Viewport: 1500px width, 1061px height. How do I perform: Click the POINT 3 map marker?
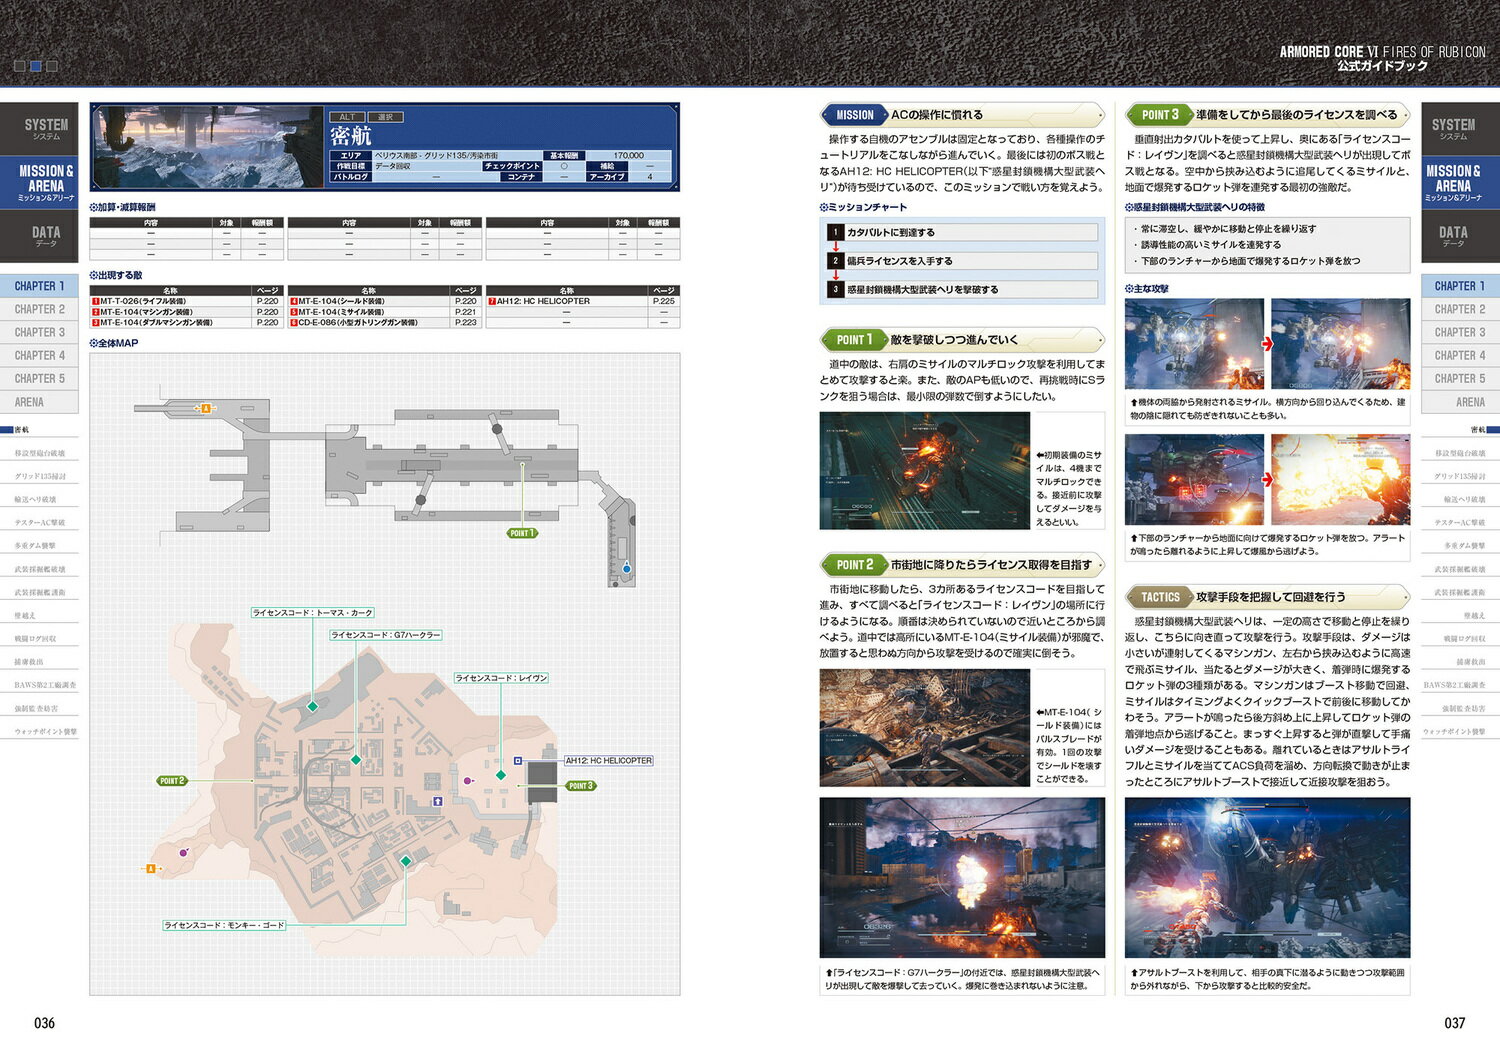click(x=581, y=786)
